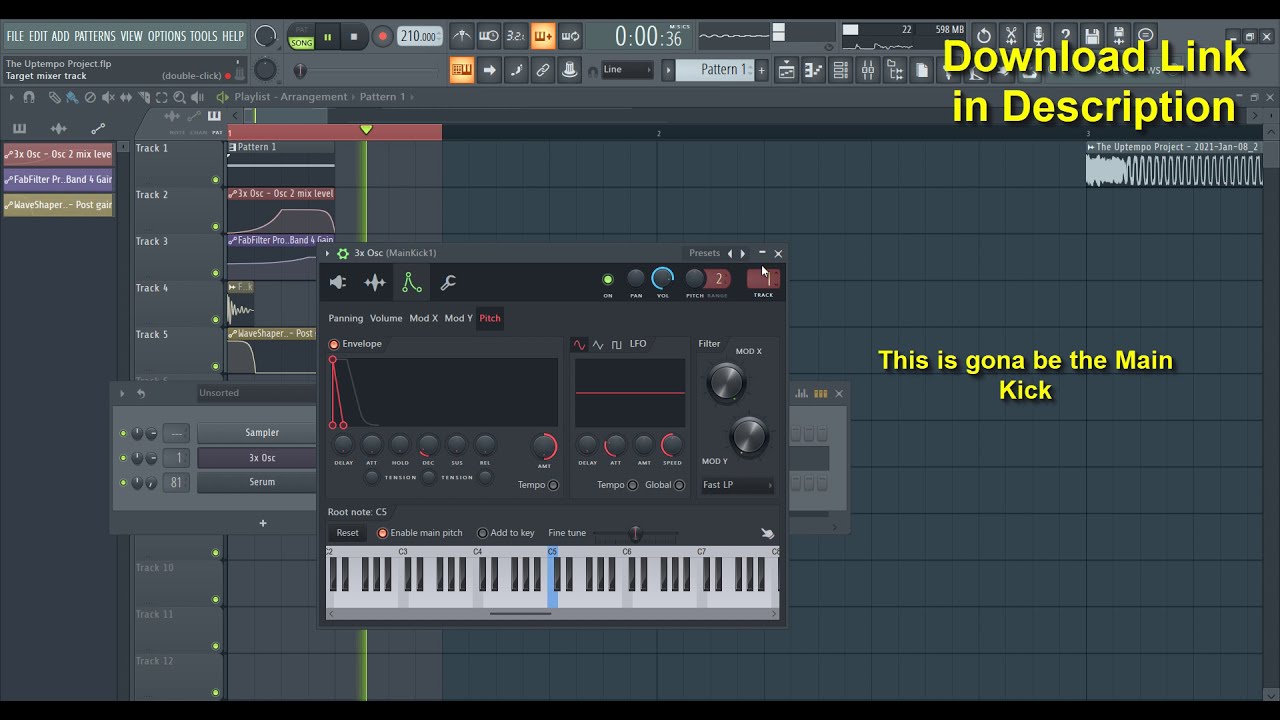Click the save project floppy icon

click(1092, 36)
